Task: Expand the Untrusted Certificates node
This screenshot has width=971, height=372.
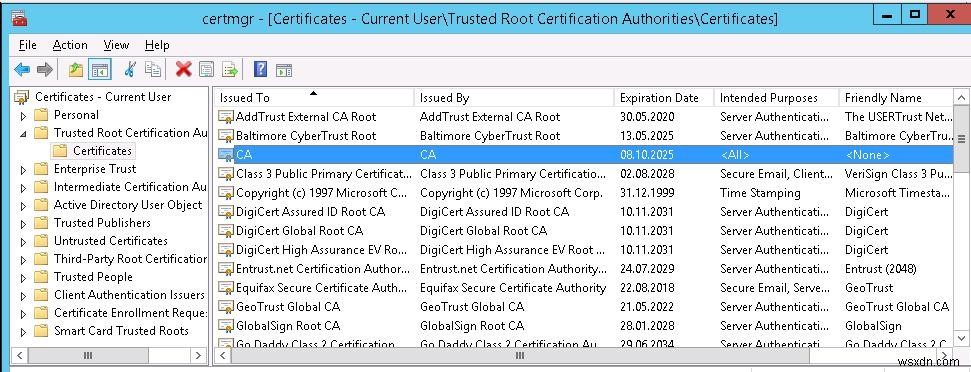Action: [24, 241]
